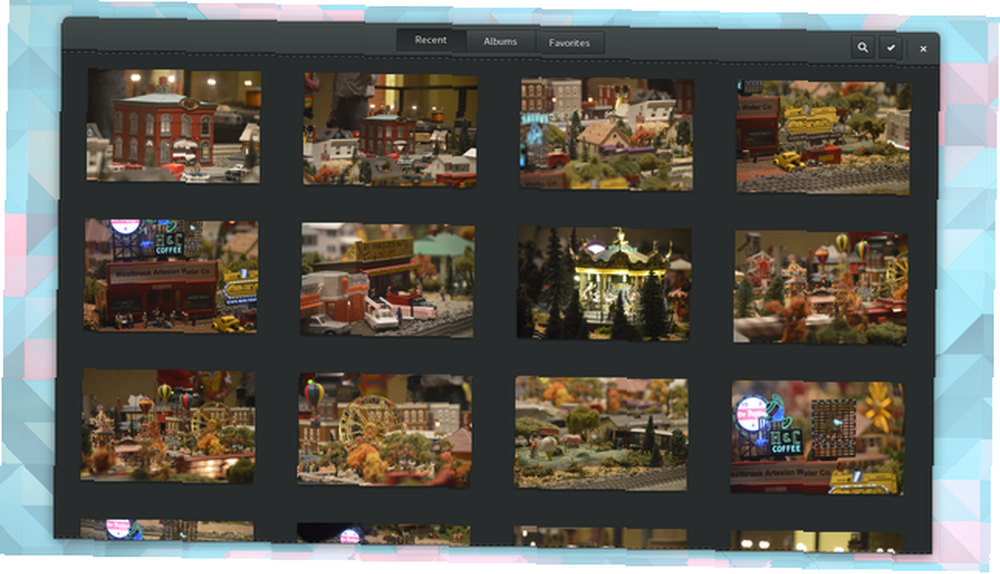
Task: Open photo with yellow sign and yellow truck
Action: tap(823, 137)
